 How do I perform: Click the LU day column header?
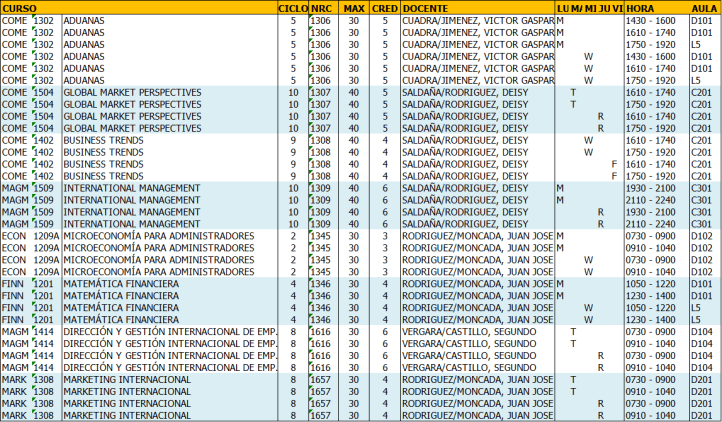pyautogui.click(x=561, y=7)
